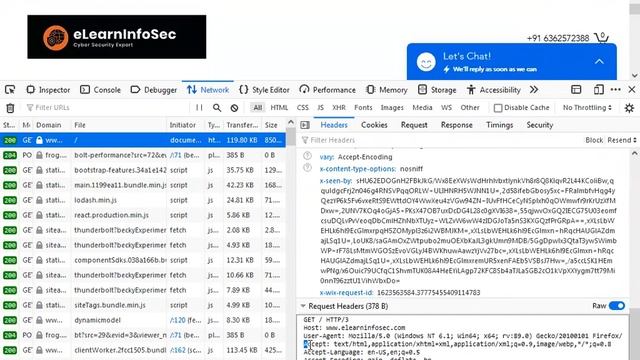Sort by the Transferred column header

pyautogui.click(x=242, y=125)
